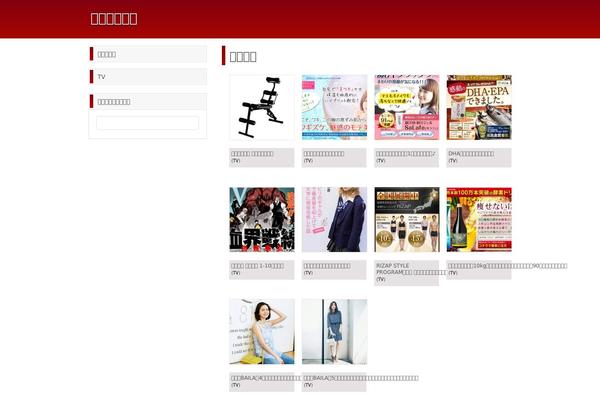Click the (TV) tag under the RIZAP caption

(380, 279)
